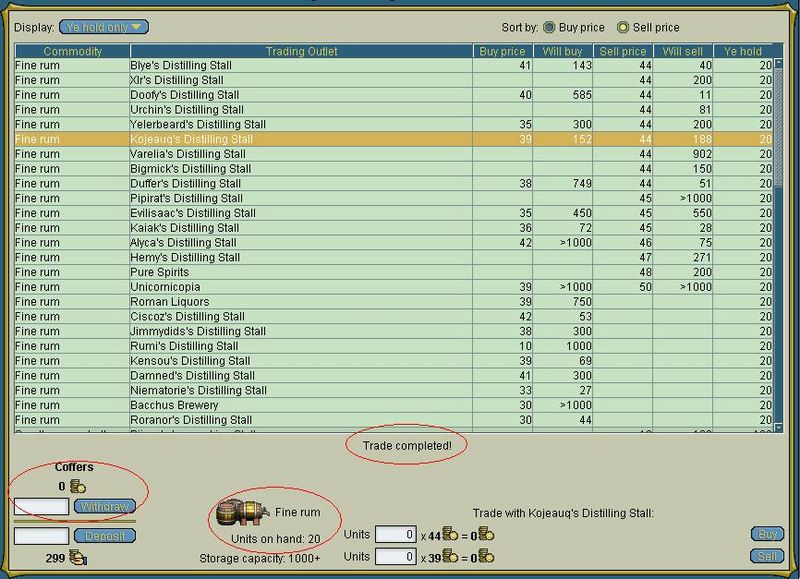Open the Display 'Ye hold only' dropdown
The image size is (800, 579).
coord(104,27)
